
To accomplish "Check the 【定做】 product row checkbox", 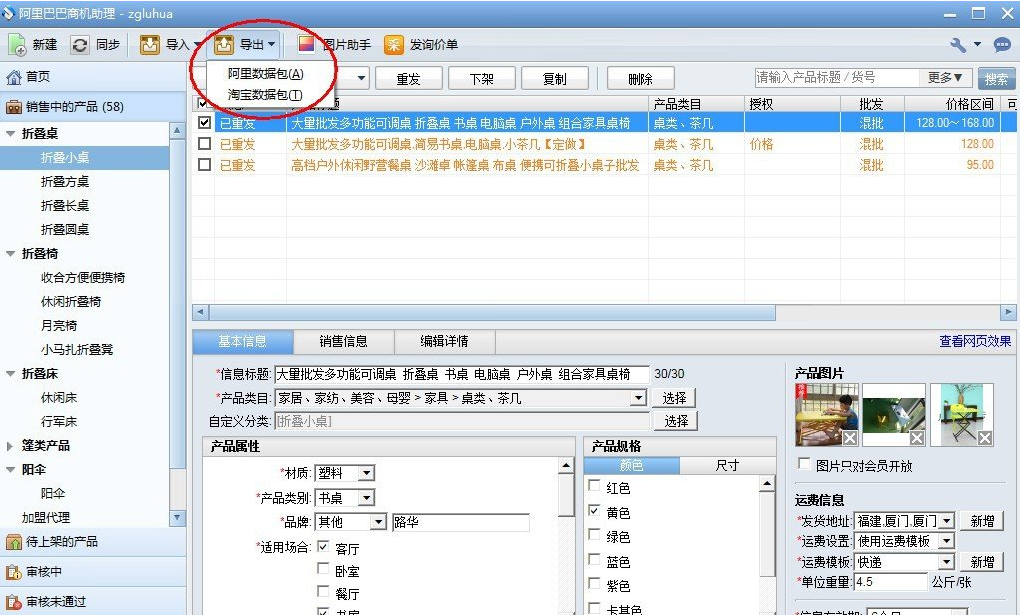I will [204, 143].
